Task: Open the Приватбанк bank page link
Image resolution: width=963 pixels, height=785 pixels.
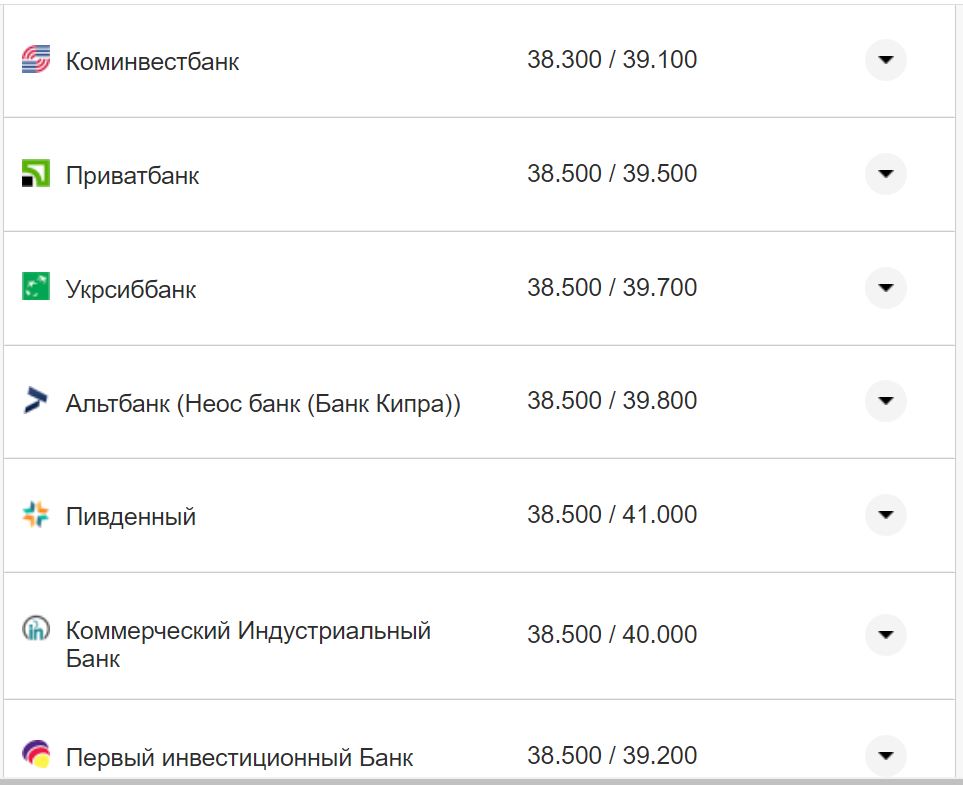Action: pyautogui.click(x=132, y=174)
